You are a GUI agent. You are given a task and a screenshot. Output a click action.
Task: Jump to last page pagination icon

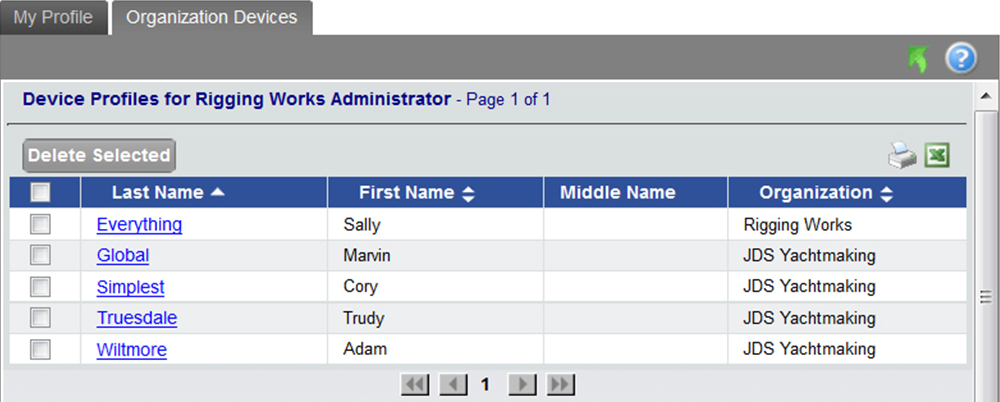coord(561,384)
